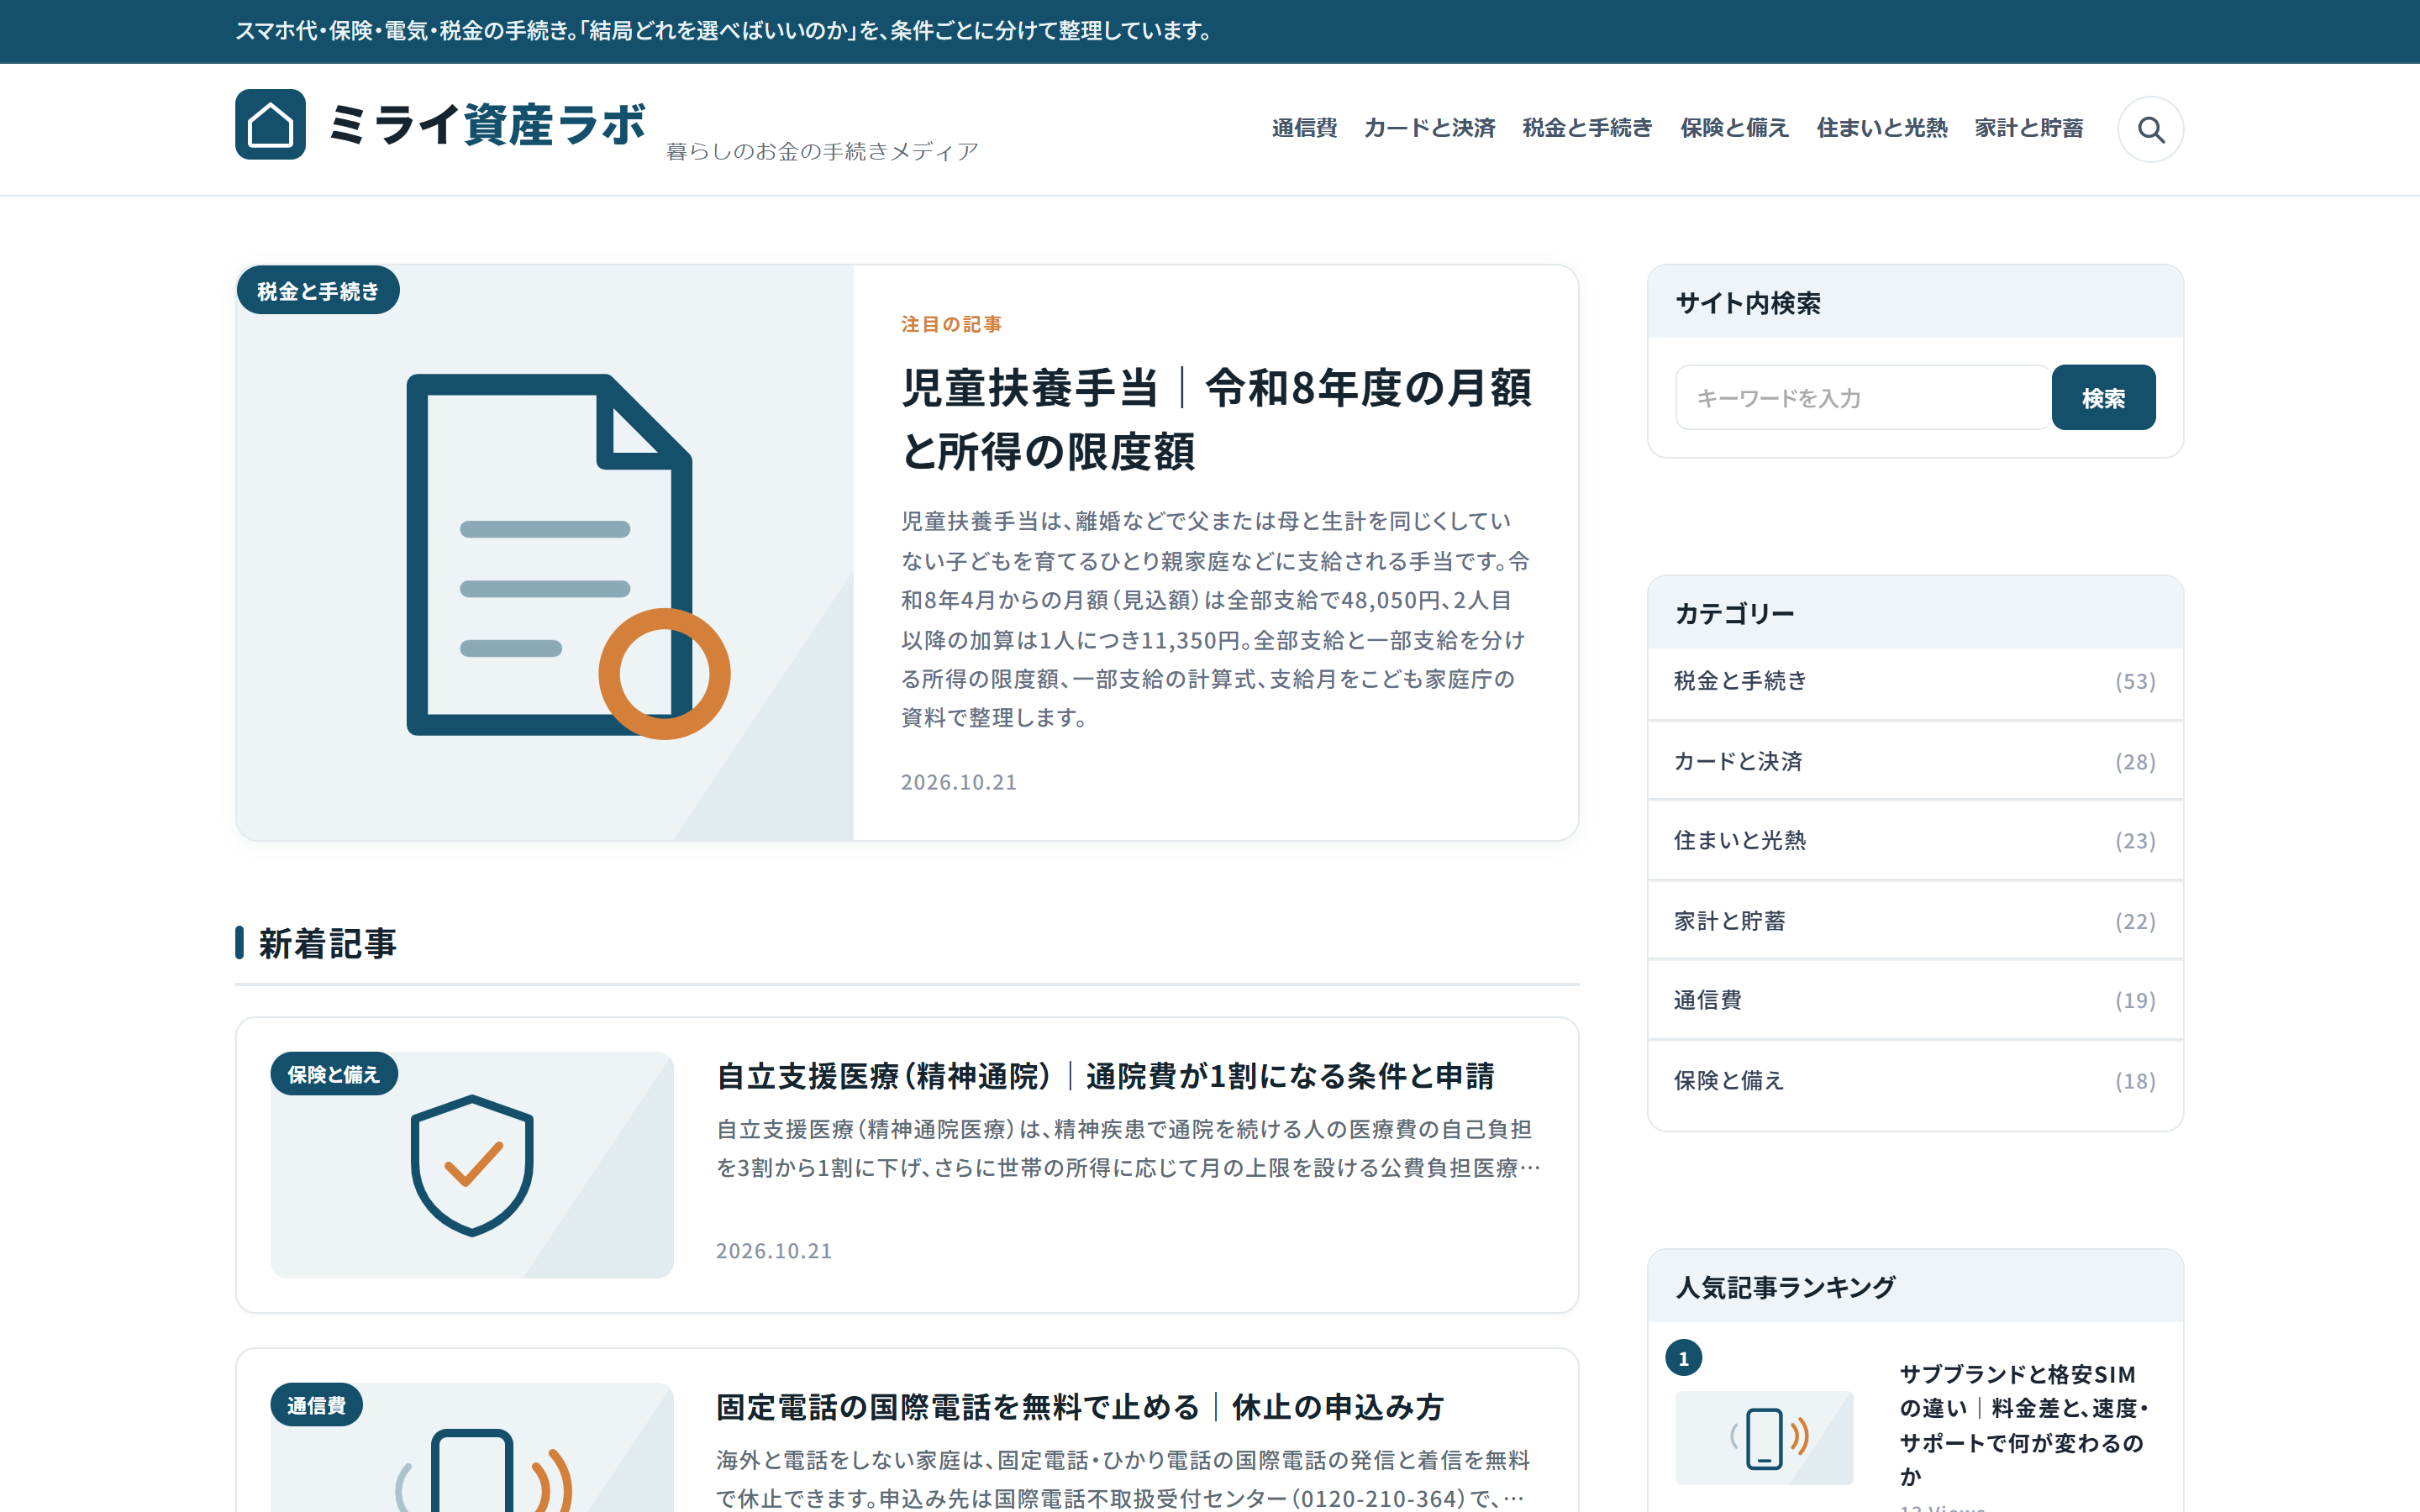Image resolution: width=2420 pixels, height=1512 pixels.
Task: Open ranking article サブブランドと格安SIMの違い
Action: tap(2024, 1425)
